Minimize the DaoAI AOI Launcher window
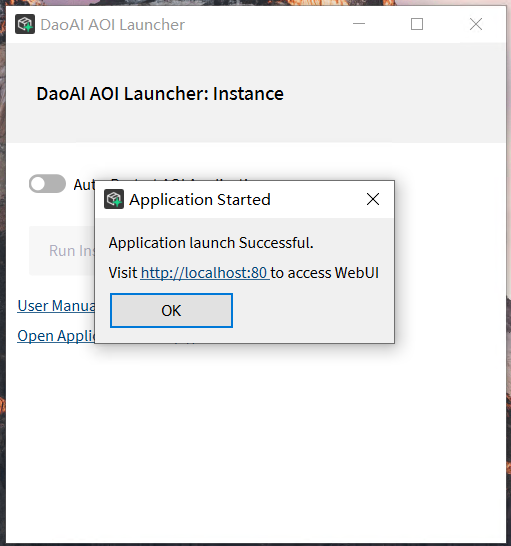The height and width of the screenshot is (546, 511). [x=359, y=24]
